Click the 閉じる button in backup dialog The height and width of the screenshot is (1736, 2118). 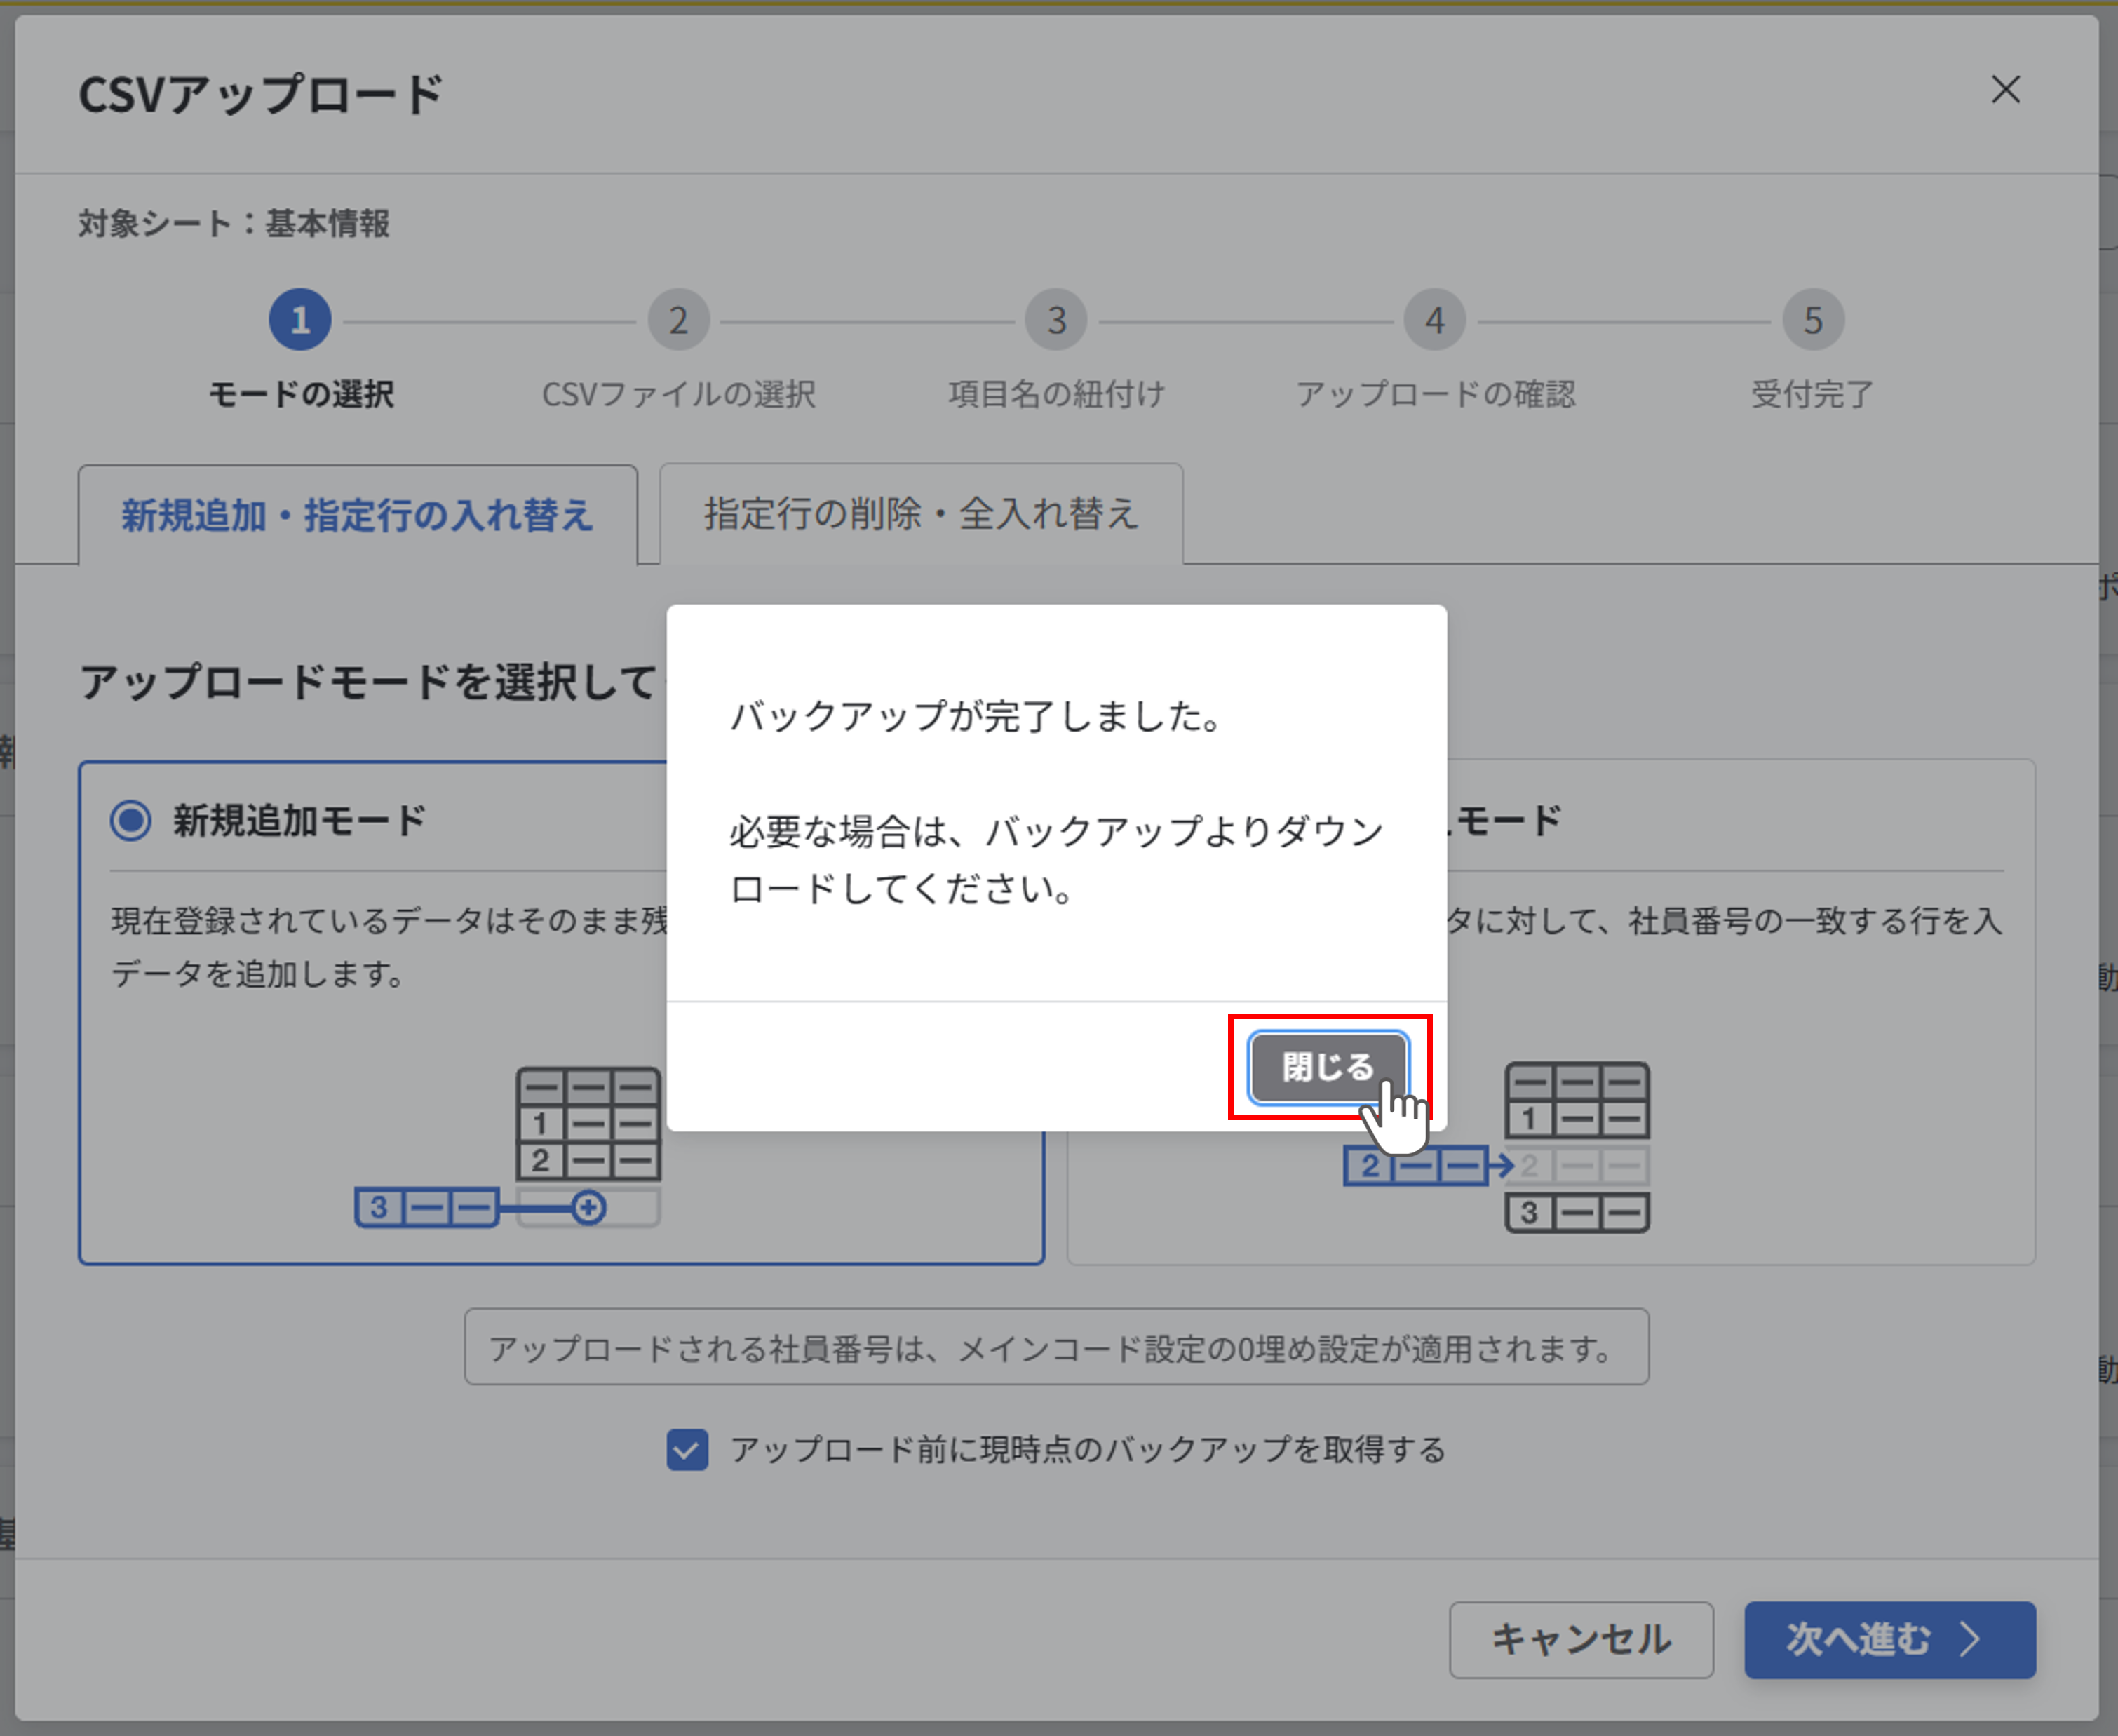pyautogui.click(x=1328, y=1067)
